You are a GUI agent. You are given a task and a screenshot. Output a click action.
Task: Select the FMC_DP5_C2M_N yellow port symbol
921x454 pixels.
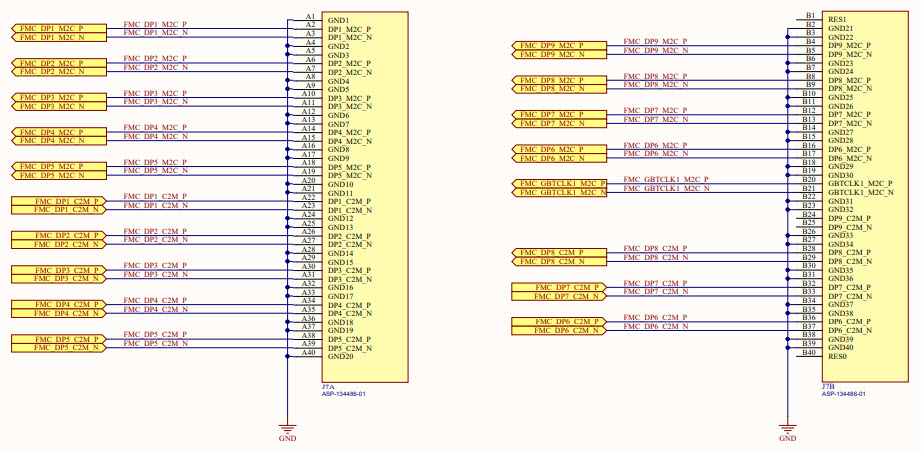(x=56, y=347)
